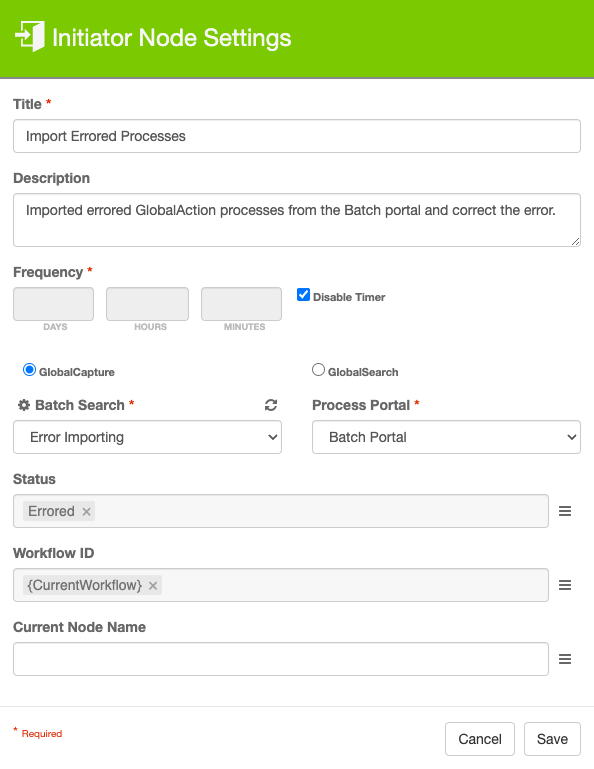594x769 pixels.
Task: Select the GlobalCapture radio button
Action: (29, 370)
